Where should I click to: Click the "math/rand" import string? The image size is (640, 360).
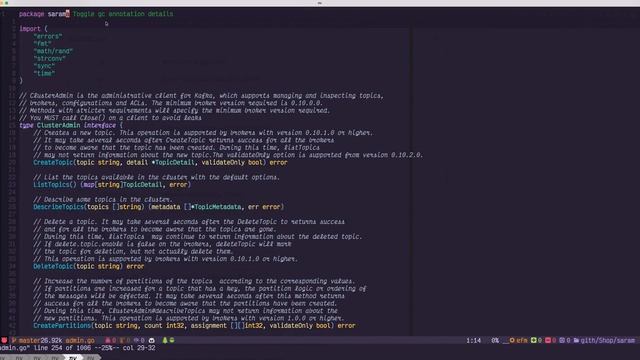(x=53, y=51)
